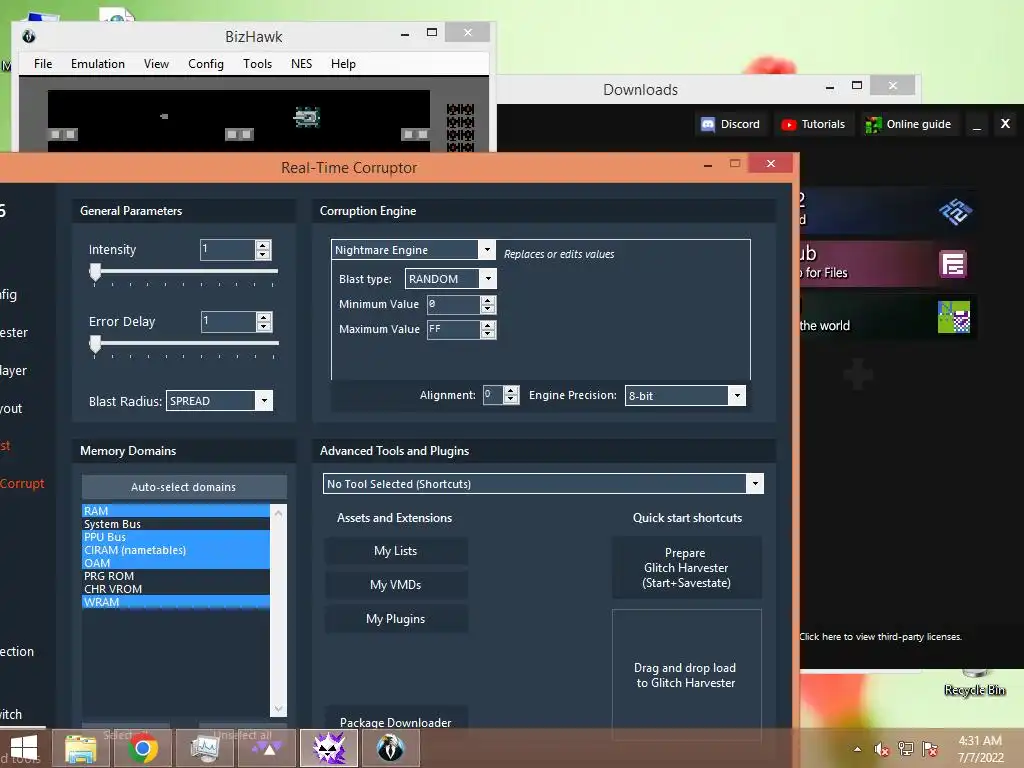Increase Minimum Value with the stepper up arrow

(x=488, y=300)
